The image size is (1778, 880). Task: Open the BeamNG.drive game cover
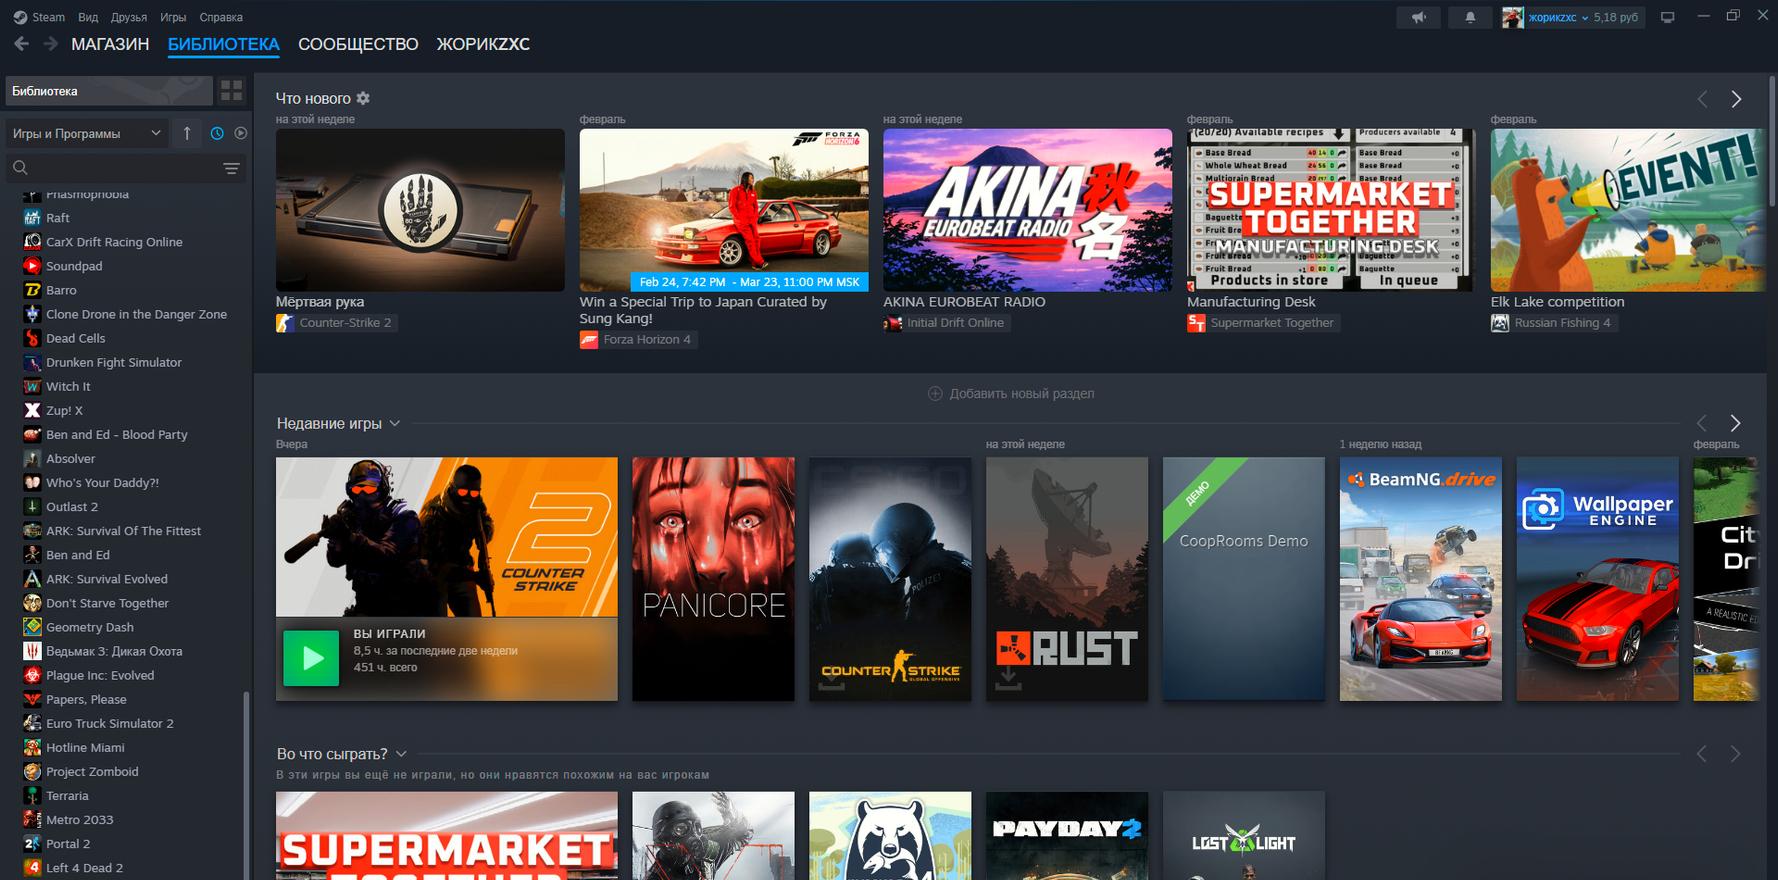pyautogui.click(x=1420, y=579)
